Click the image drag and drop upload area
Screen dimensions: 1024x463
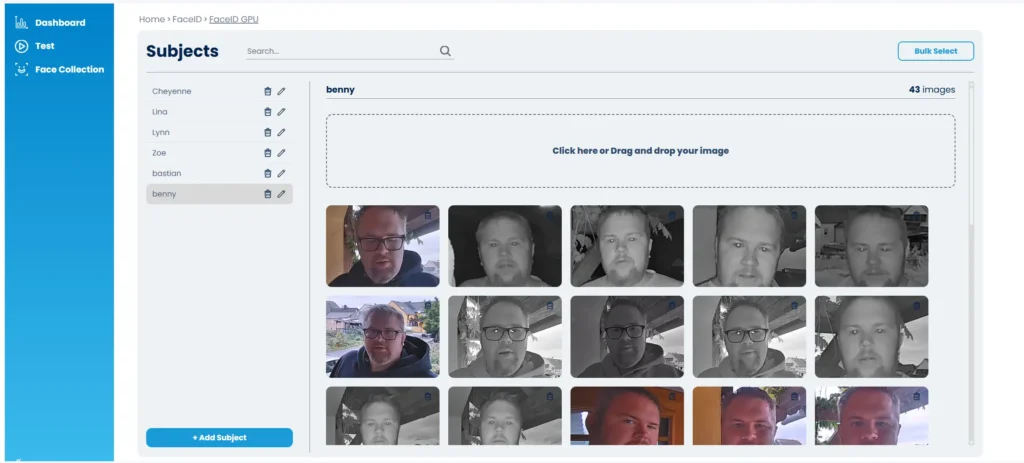[640, 151]
